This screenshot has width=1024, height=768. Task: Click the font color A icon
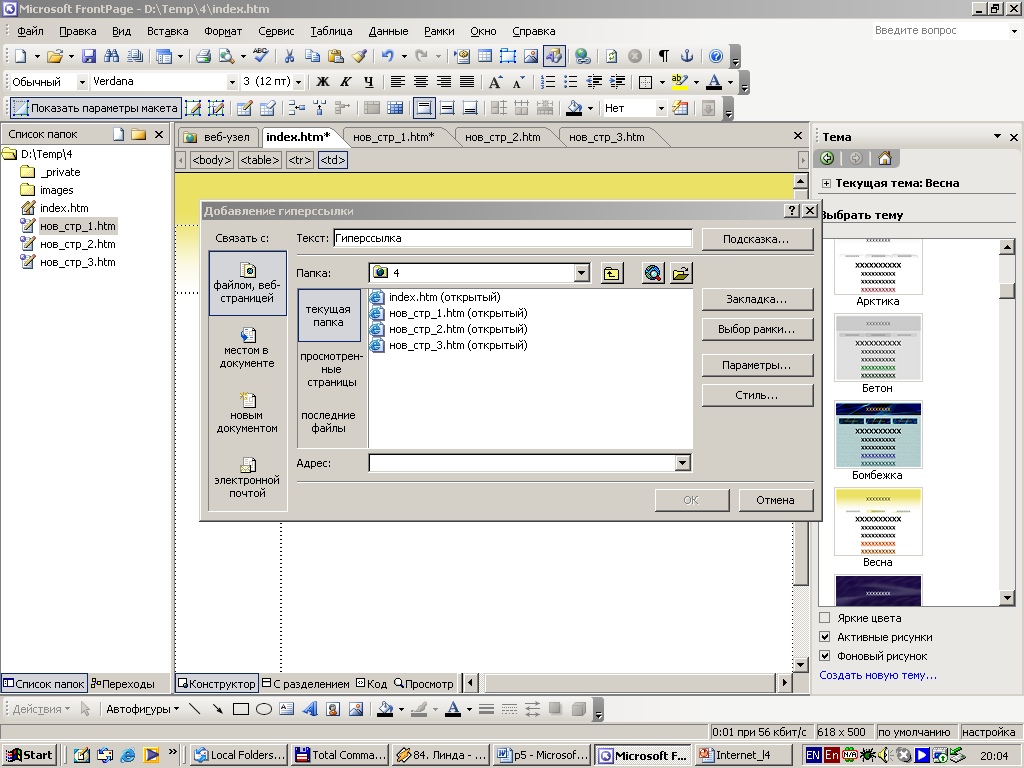click(x=714, y=82)
